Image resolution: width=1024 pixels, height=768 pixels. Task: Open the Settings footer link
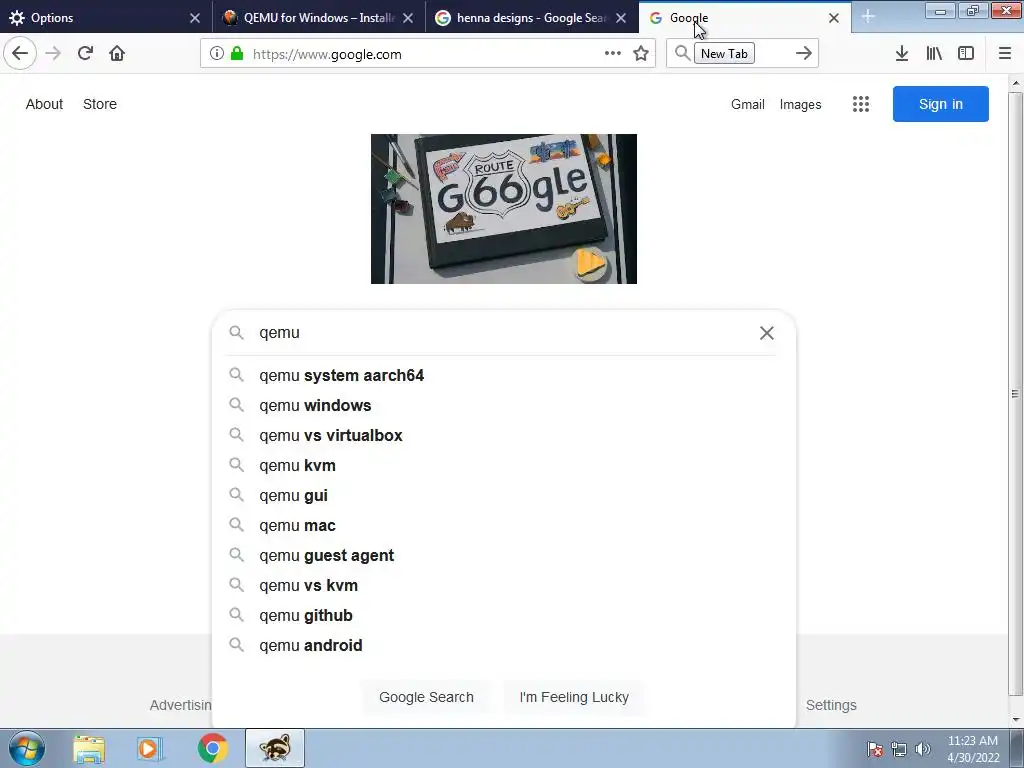[831, 705]
